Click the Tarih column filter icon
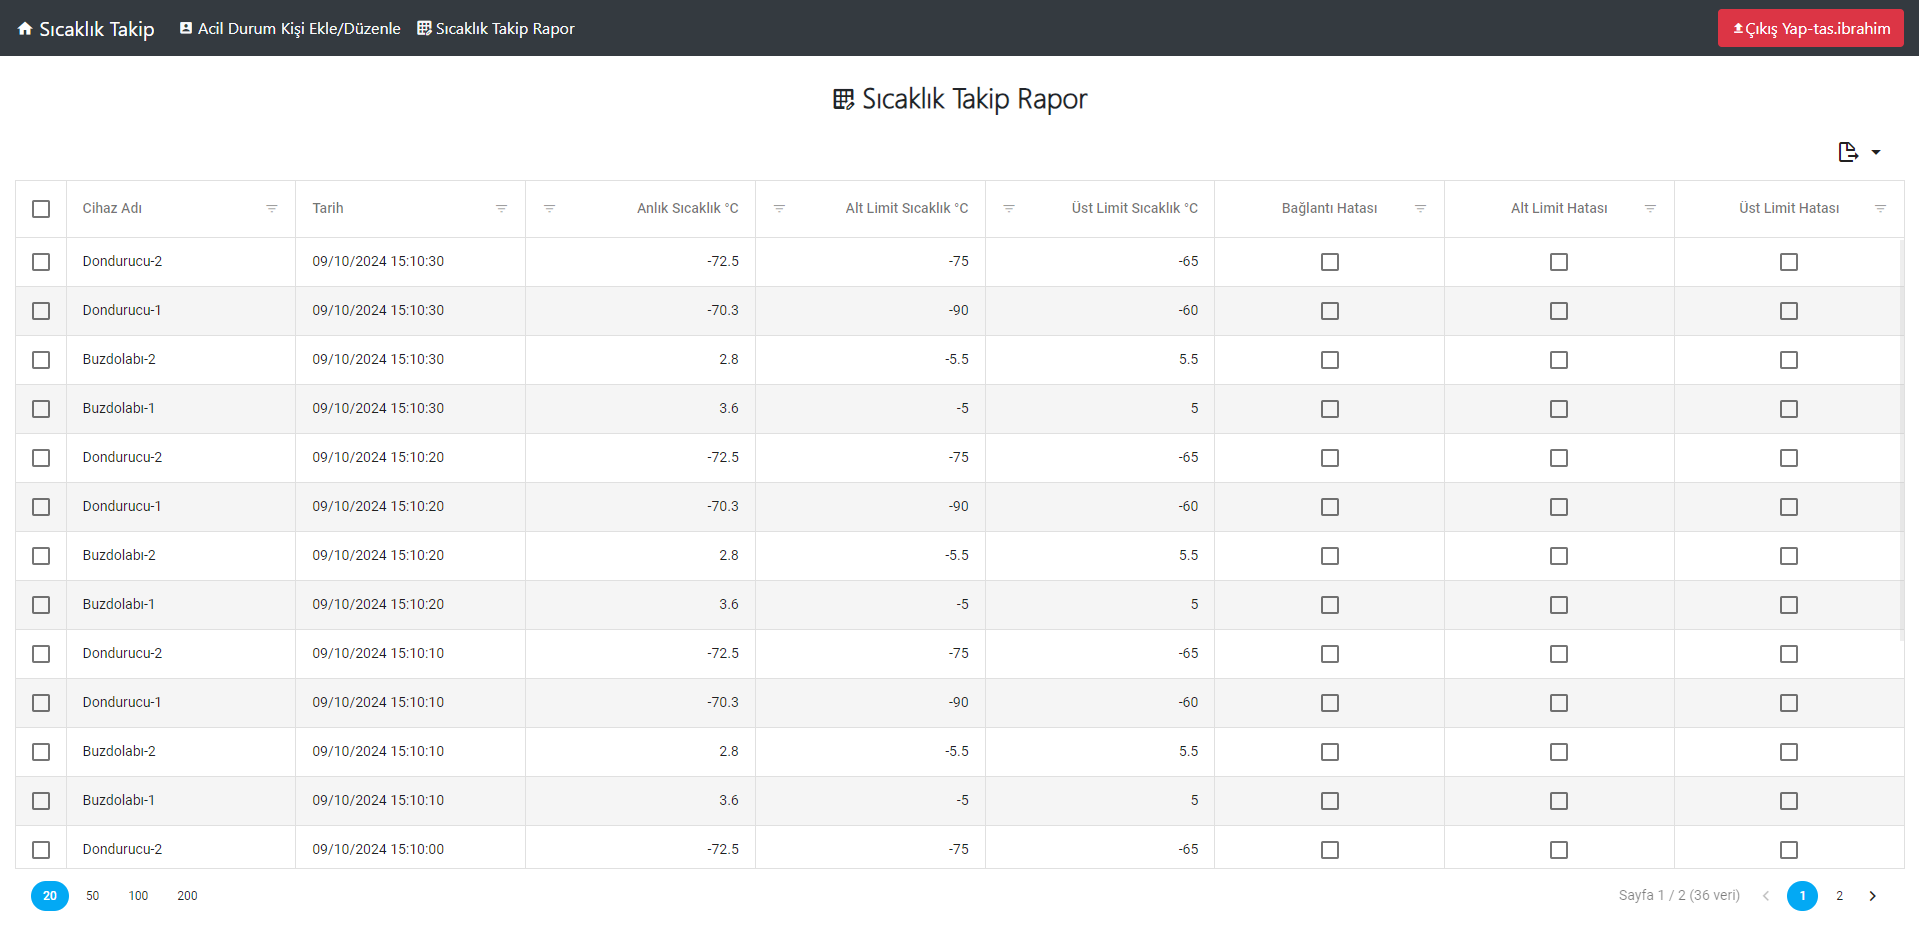 tap(501, 208)
